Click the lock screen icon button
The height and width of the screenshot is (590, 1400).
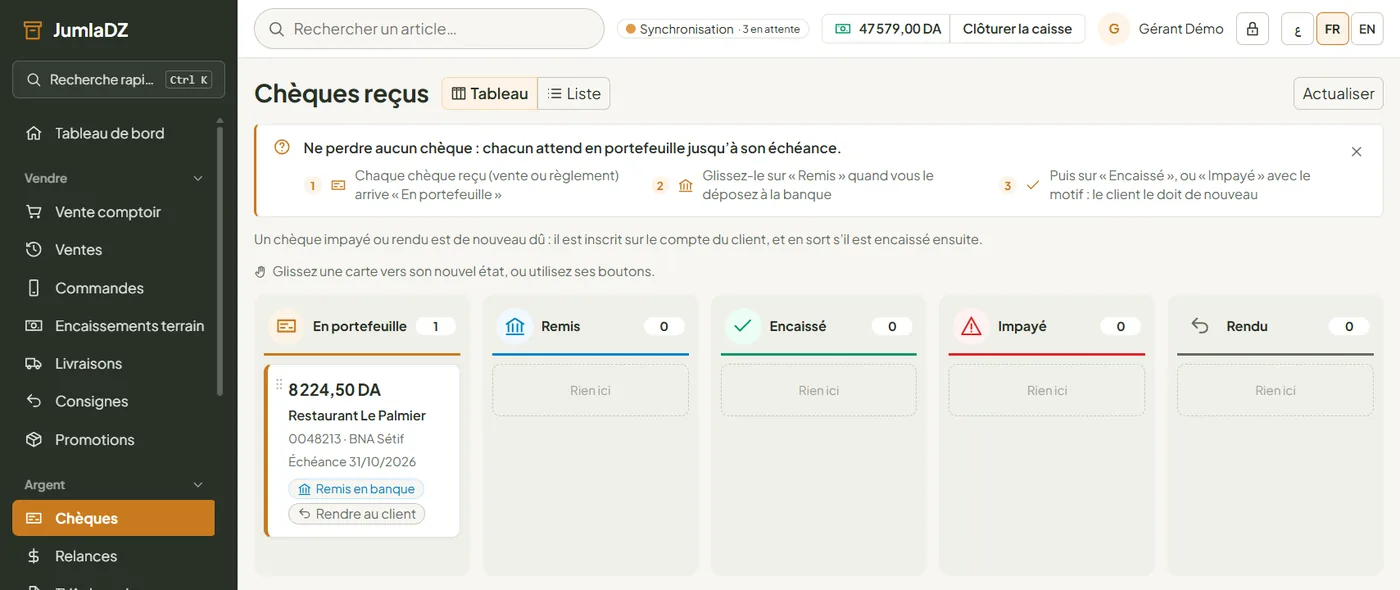click(x=1253, y=29)
